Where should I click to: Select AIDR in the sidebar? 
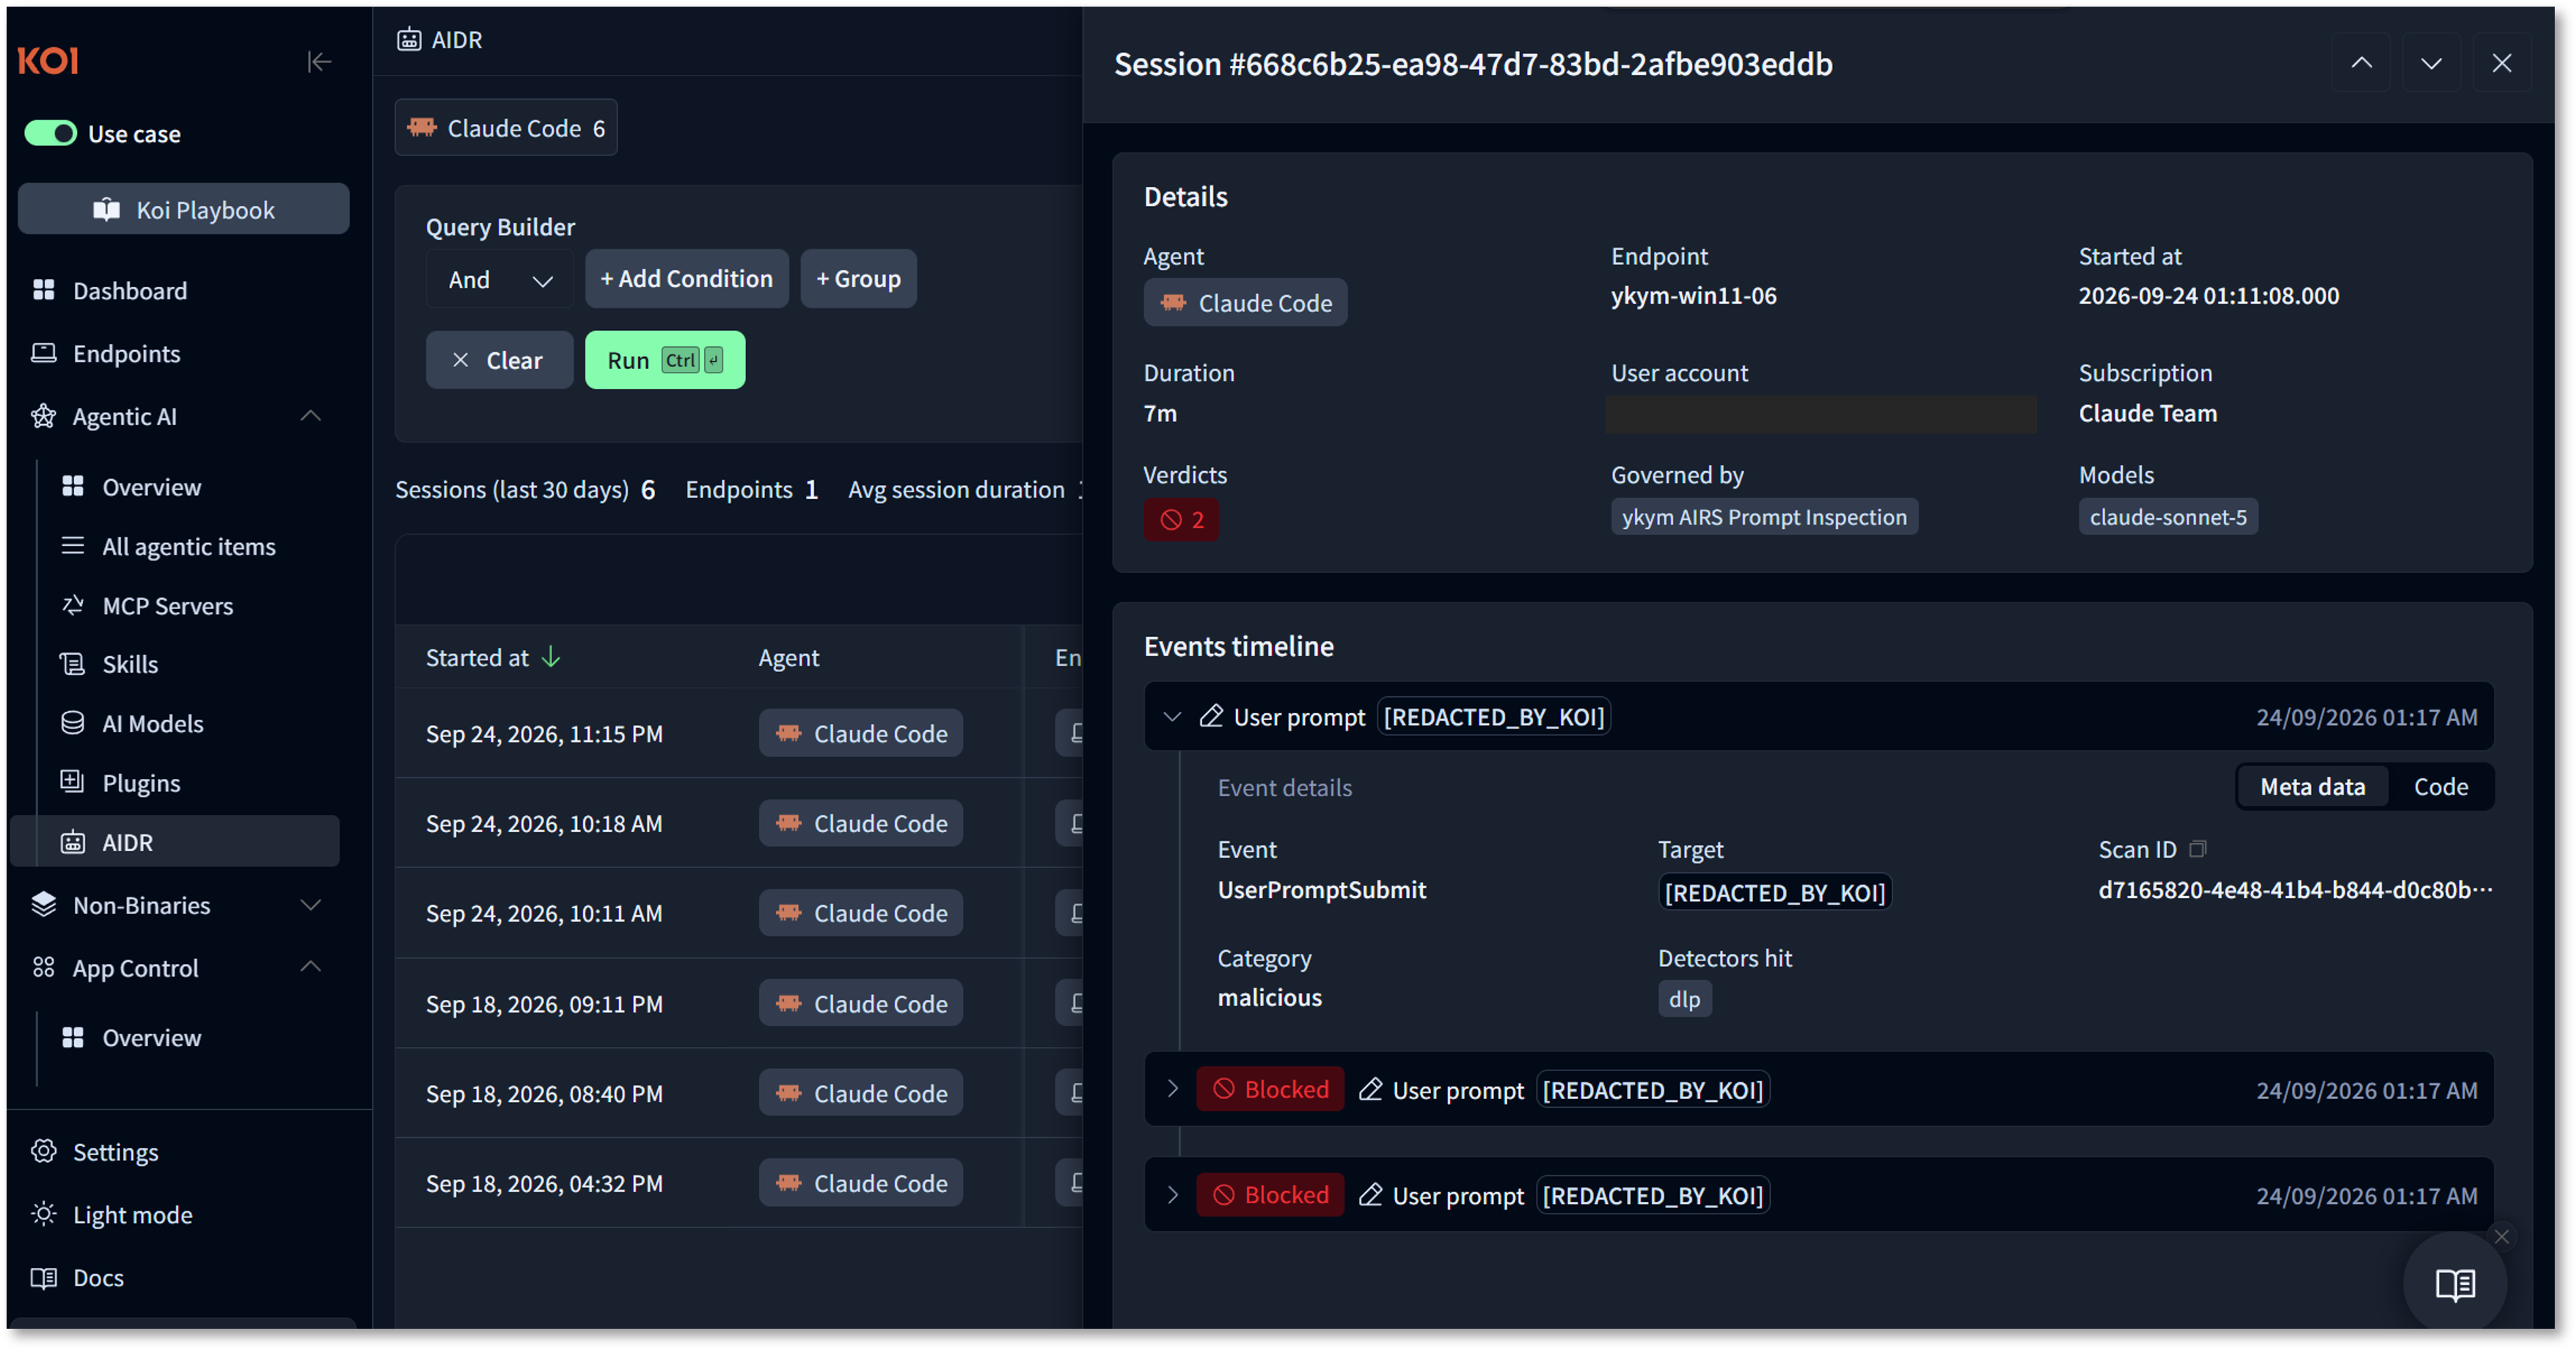(x=175, y=842)
